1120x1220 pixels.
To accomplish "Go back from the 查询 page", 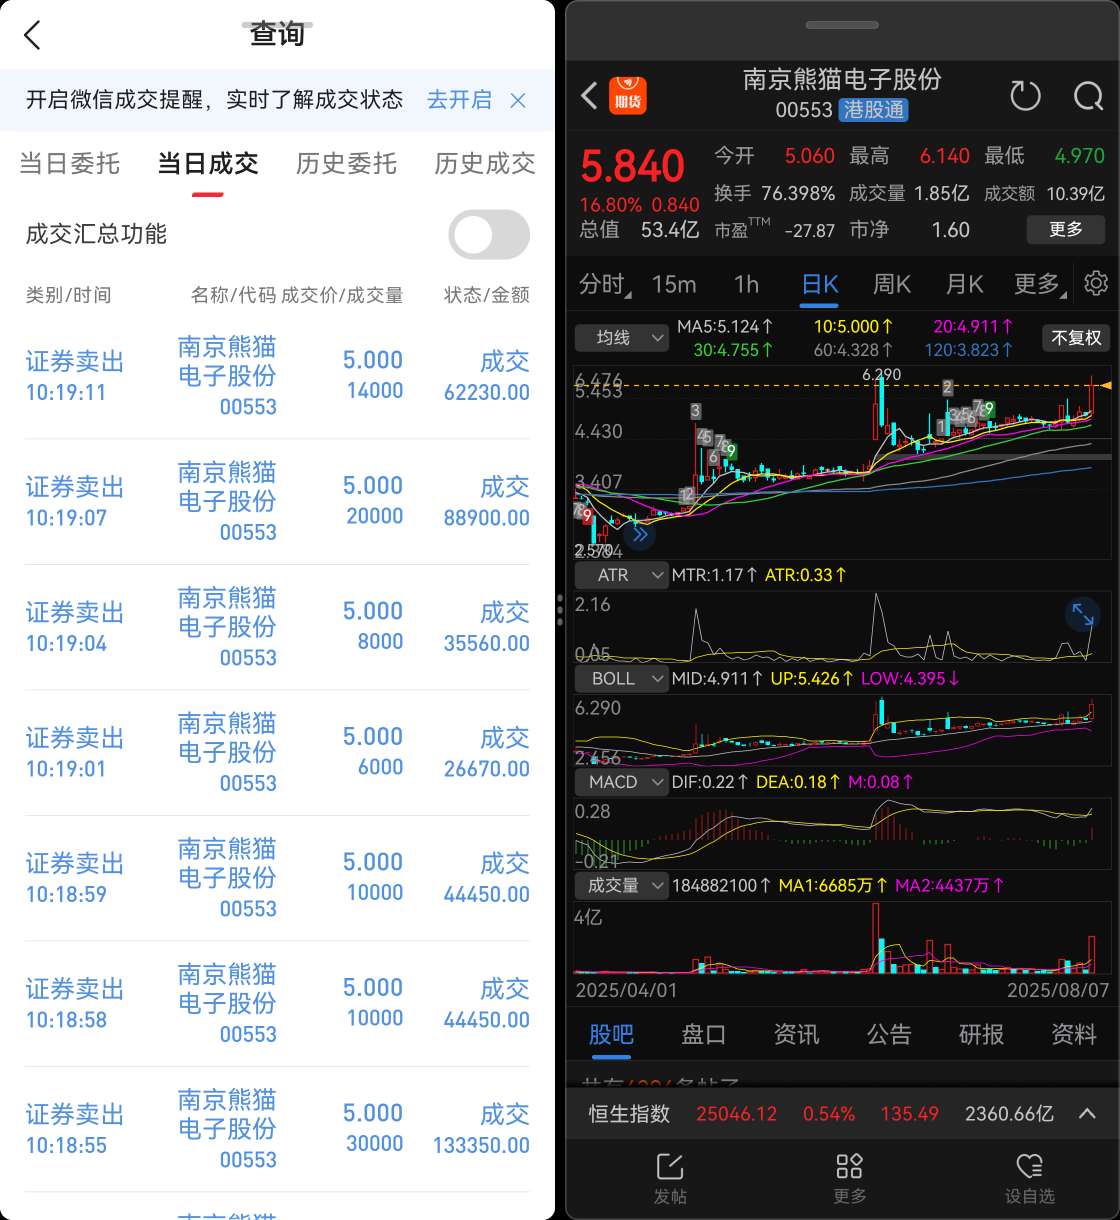I will (x=32, y=35).
